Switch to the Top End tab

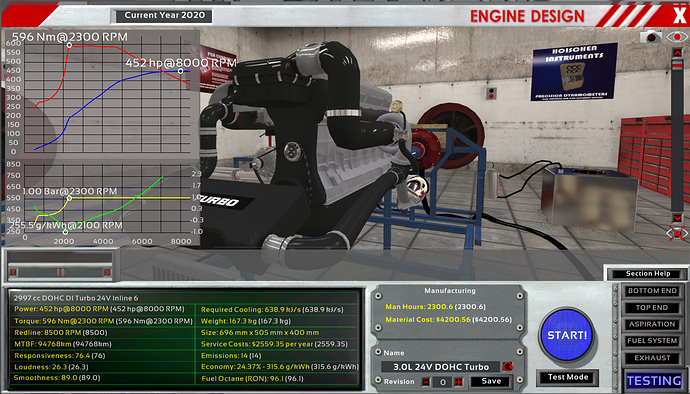(x=652, y=307)
